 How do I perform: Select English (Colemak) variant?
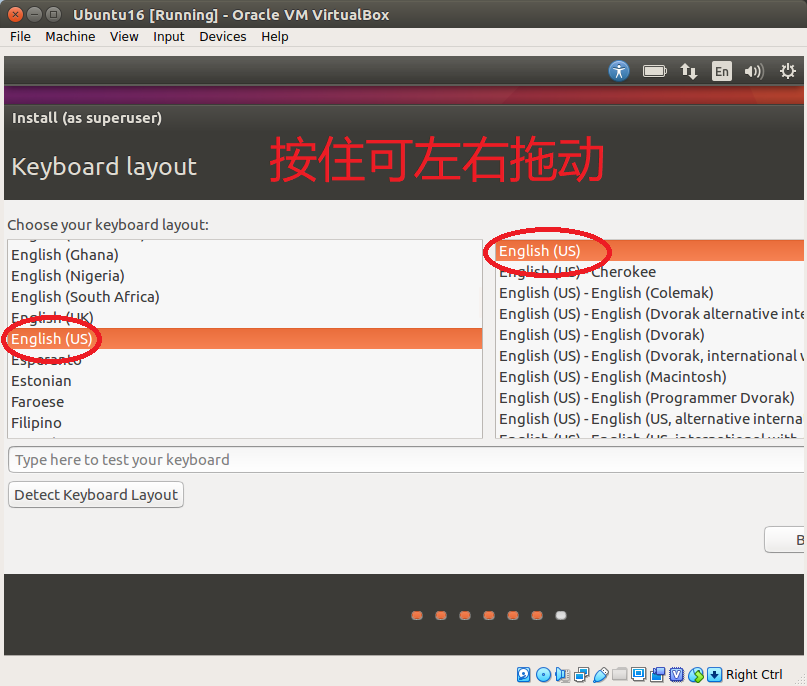pyautogui.click(x=650, y=293)
